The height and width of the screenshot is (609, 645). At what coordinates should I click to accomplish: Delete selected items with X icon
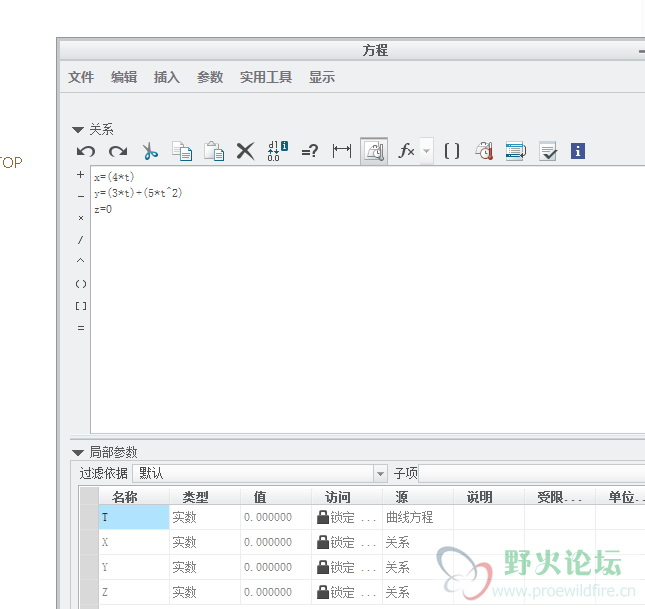pos(246,151)
